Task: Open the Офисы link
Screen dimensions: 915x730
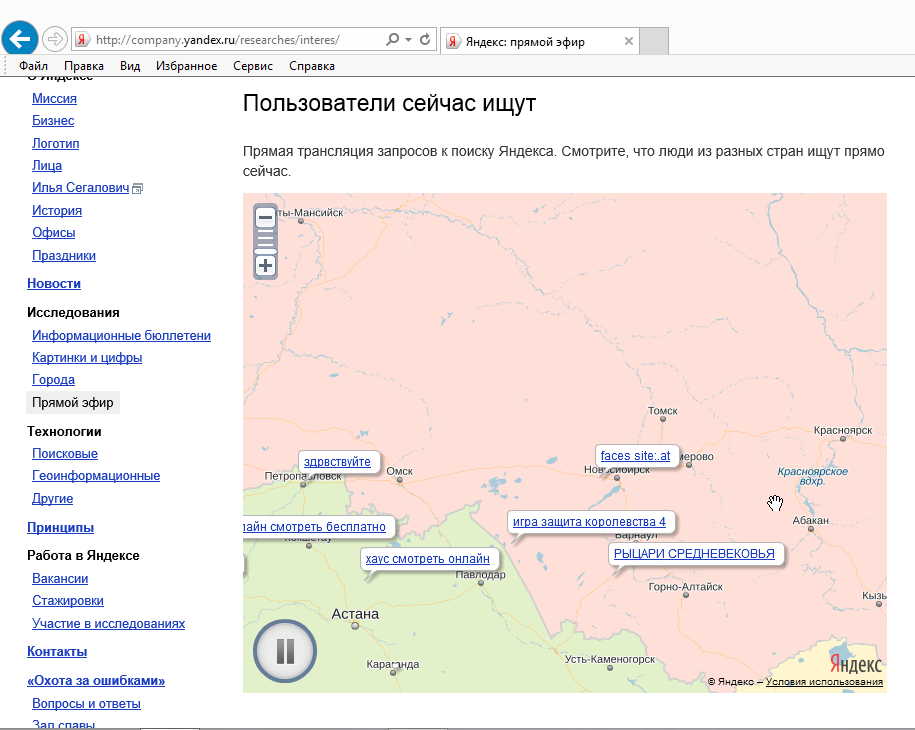Action: [54, 233]
